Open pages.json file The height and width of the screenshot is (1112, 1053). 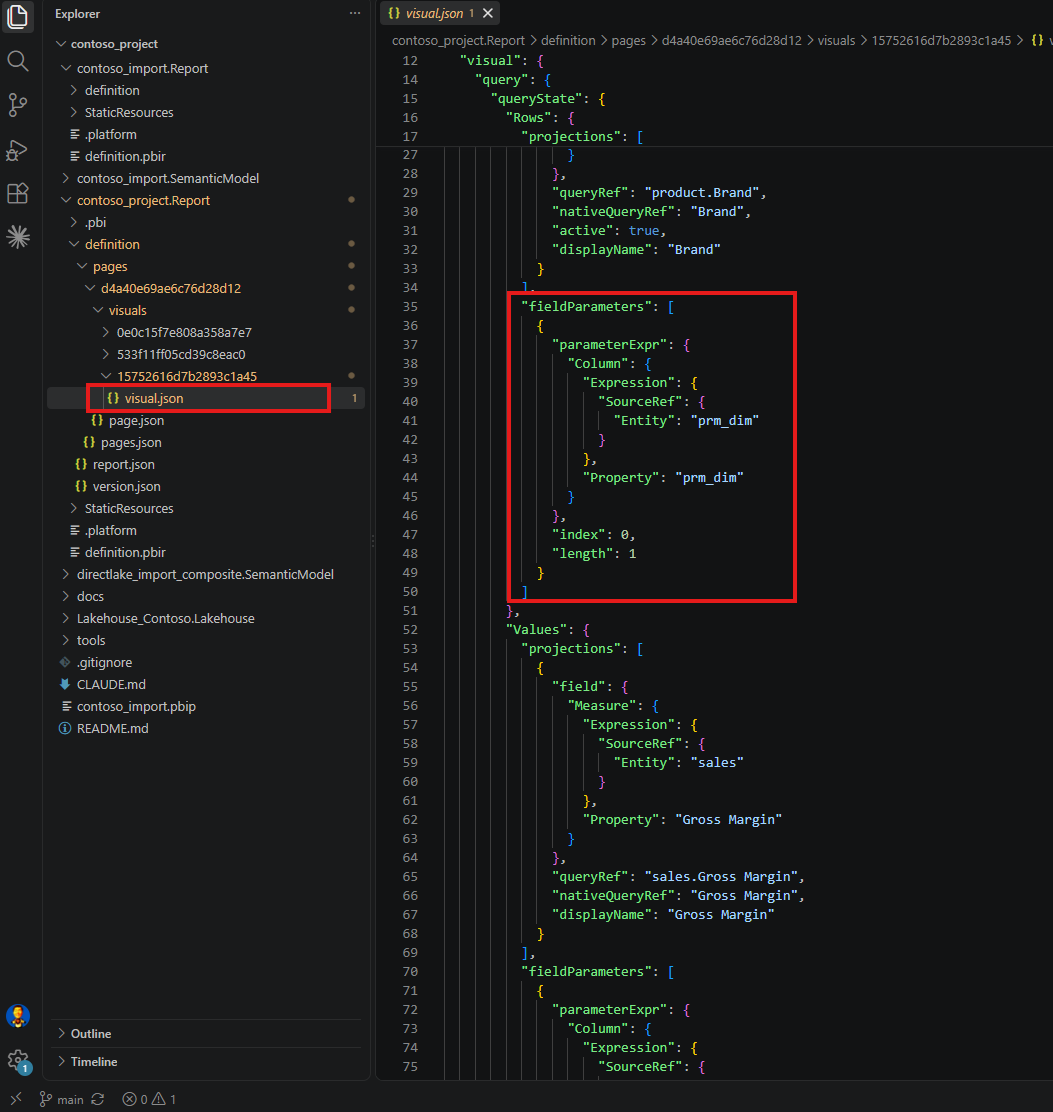coord(131,443)
